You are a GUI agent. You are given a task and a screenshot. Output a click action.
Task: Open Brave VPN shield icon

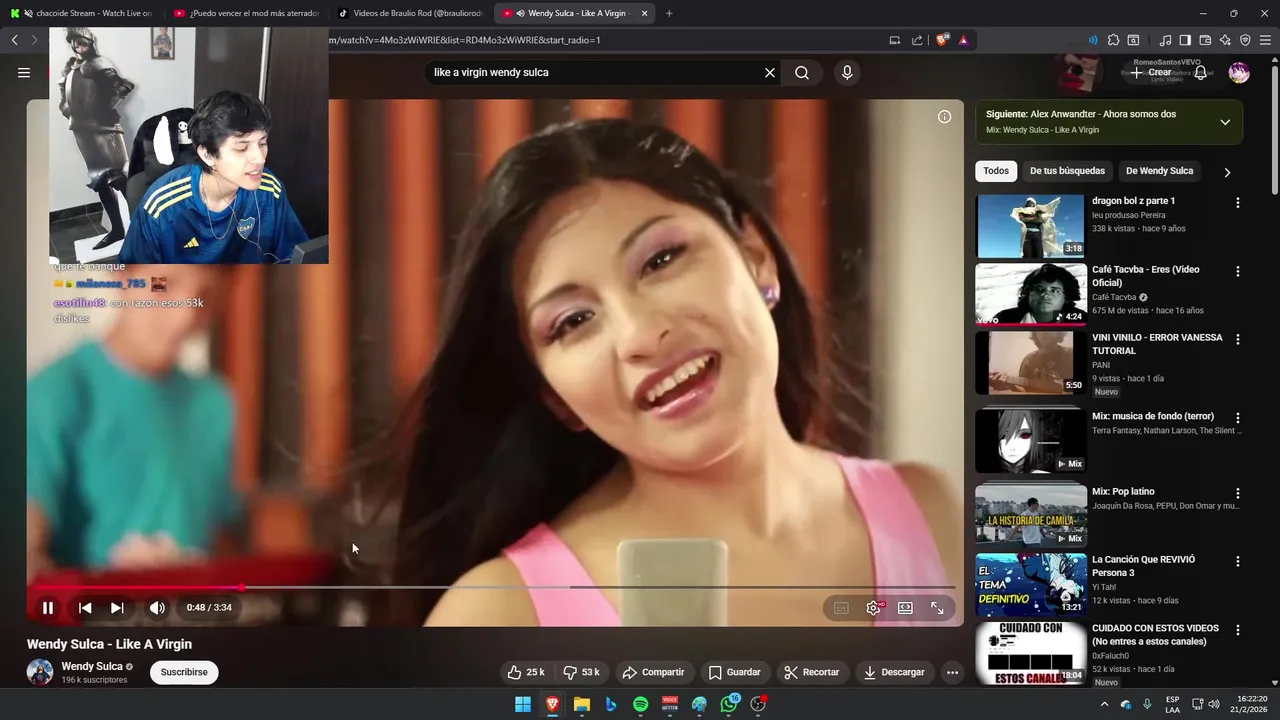tap(1245, 40)
